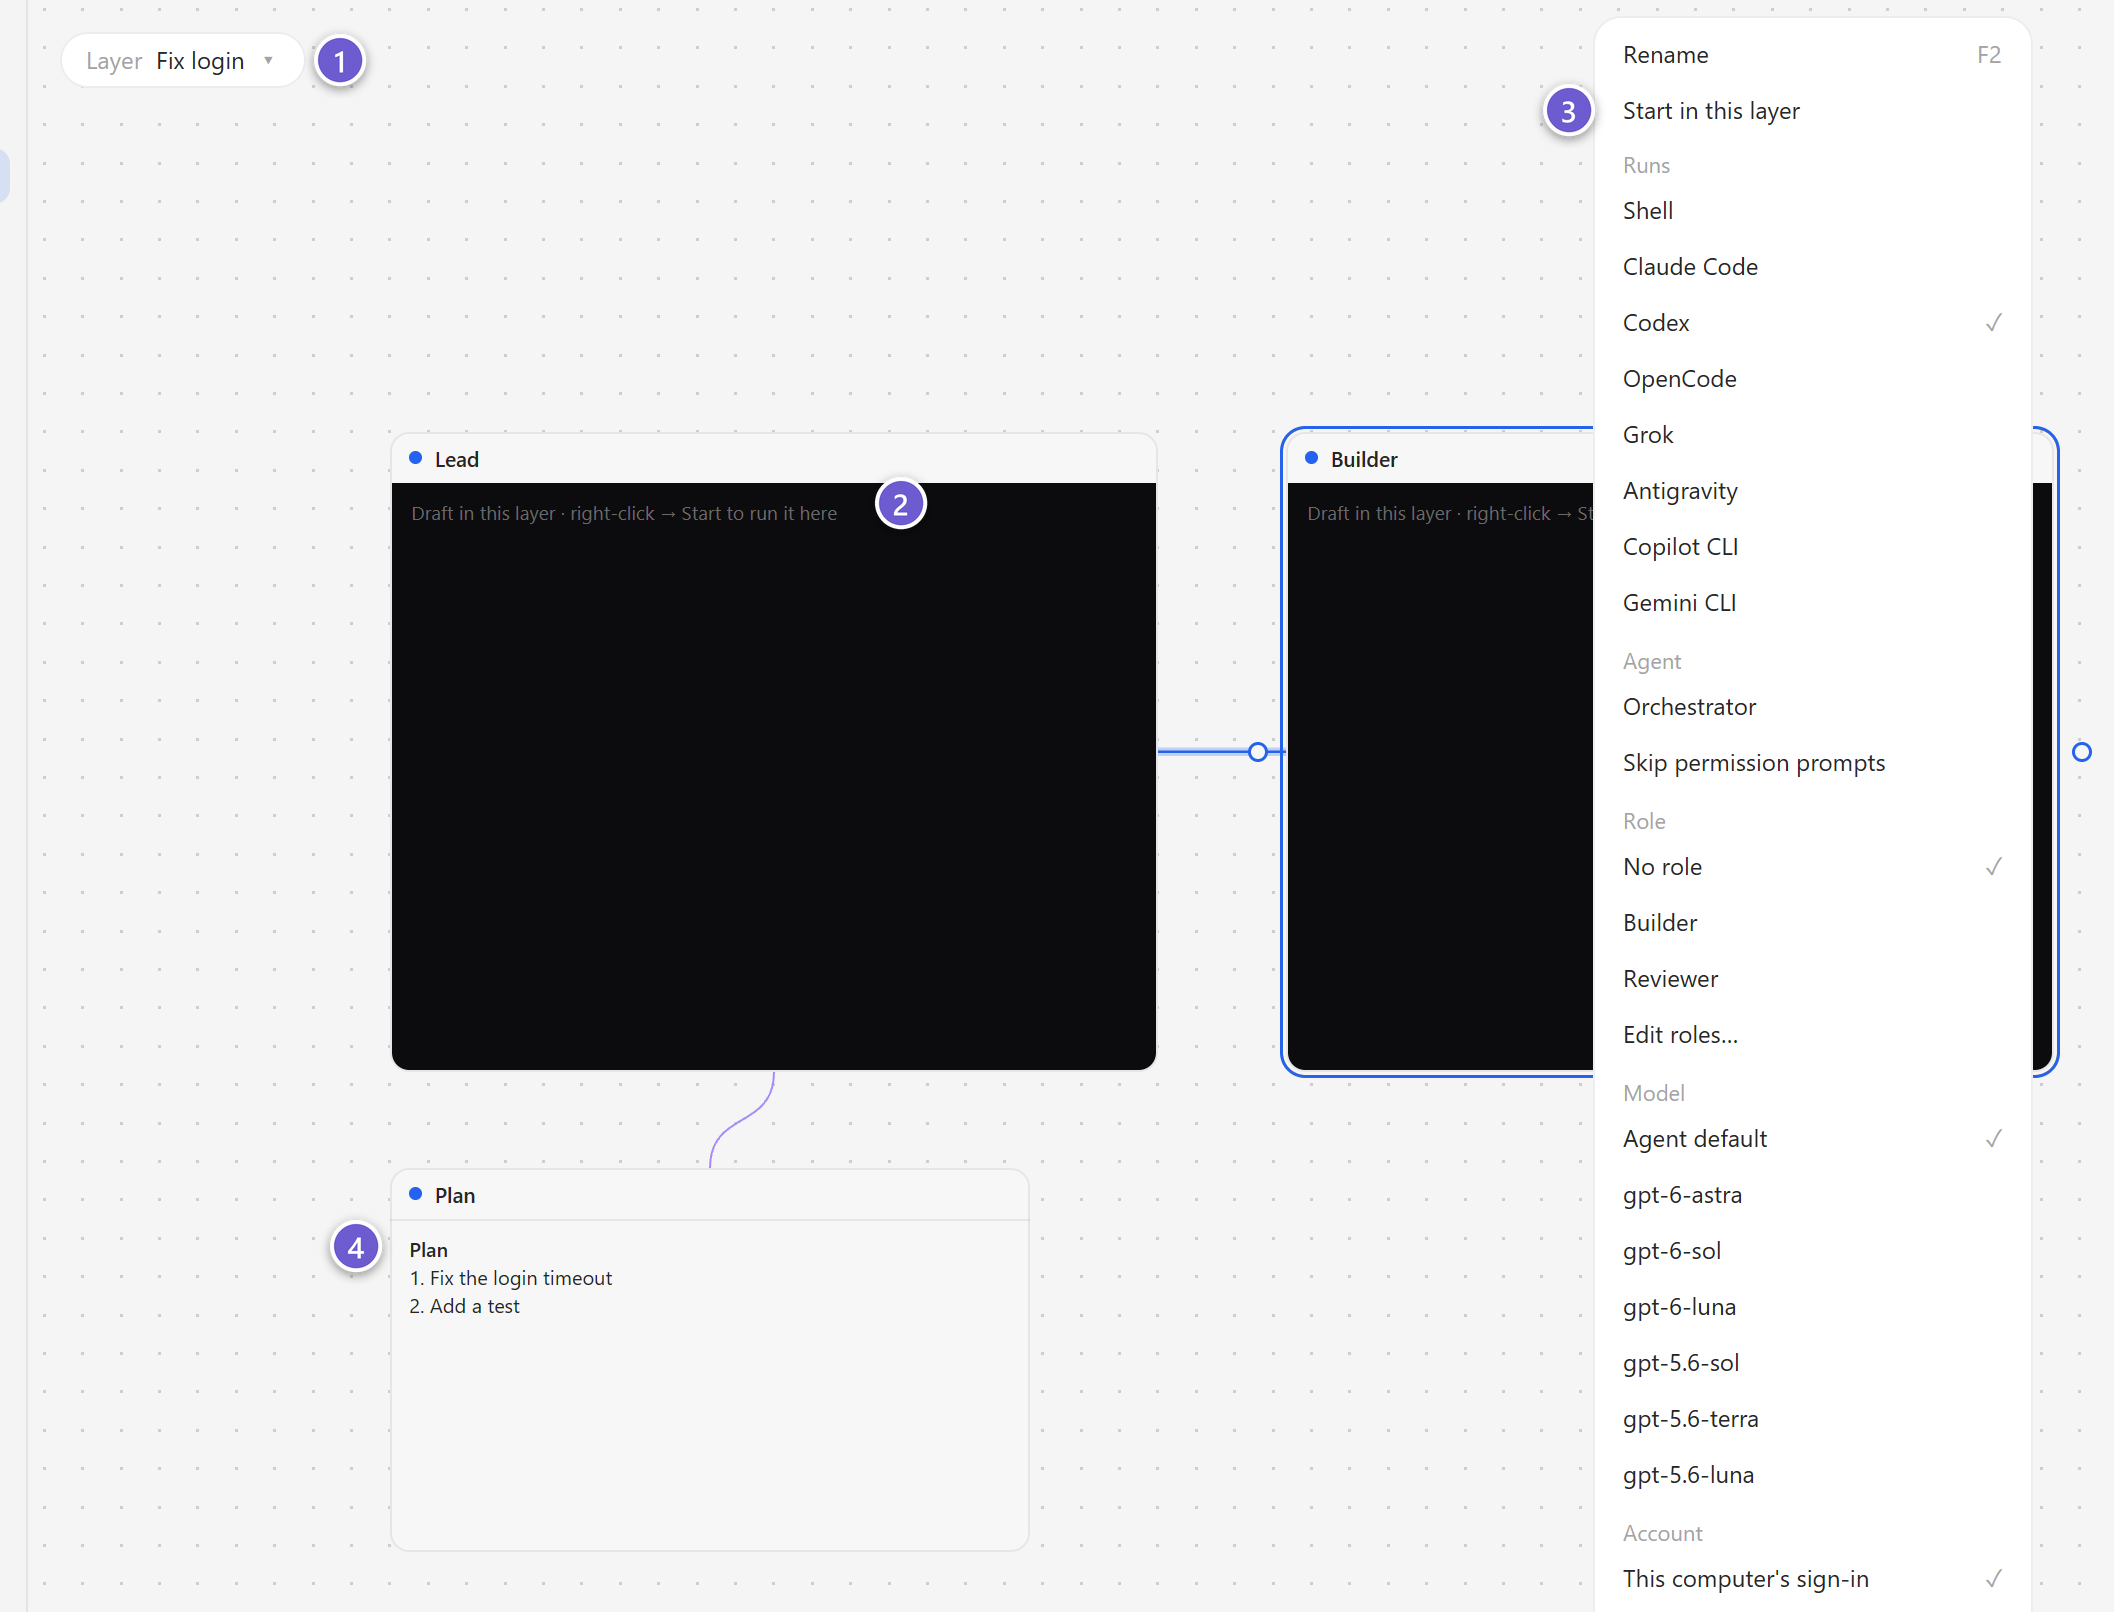The height and width of the screenshot is (1612, 2114).
Task: Click the Lead draft hint text
Action: tap(624, 513)
